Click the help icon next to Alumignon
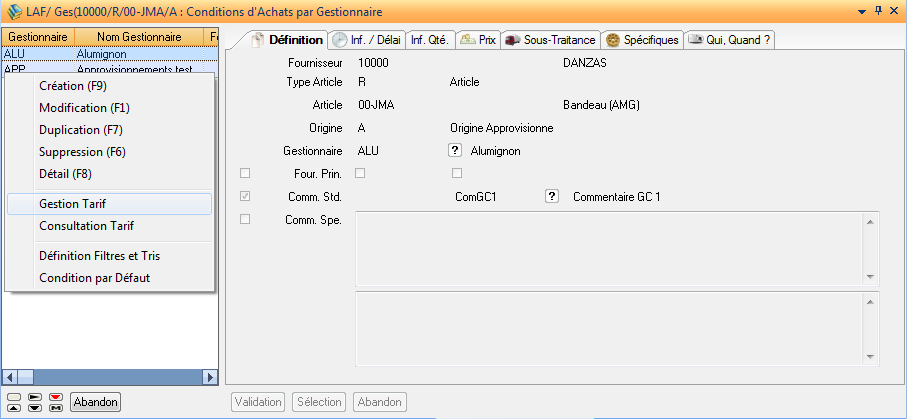Viewport: 907px width, 419px height. [x=454, y=151]
